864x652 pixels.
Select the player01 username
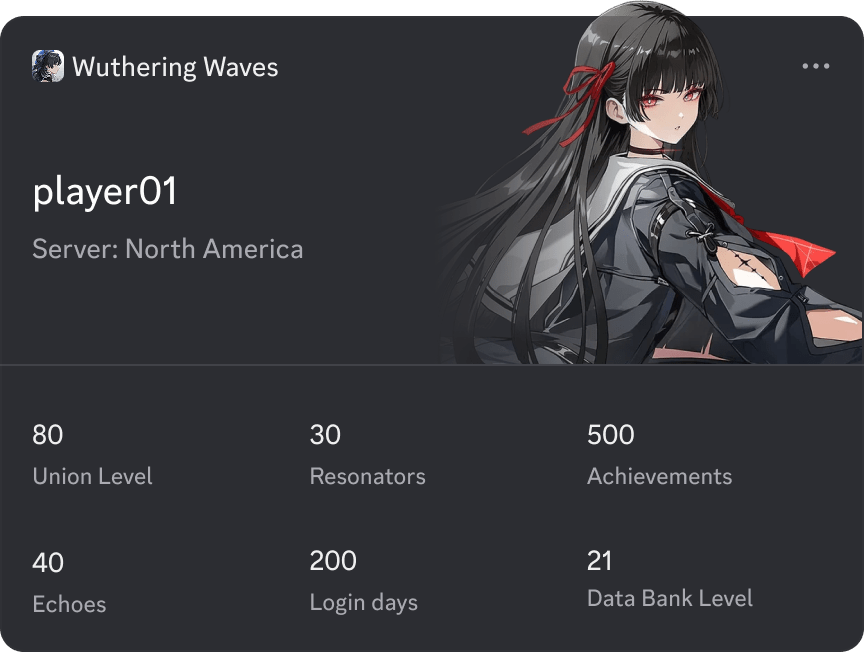(105, 192)
